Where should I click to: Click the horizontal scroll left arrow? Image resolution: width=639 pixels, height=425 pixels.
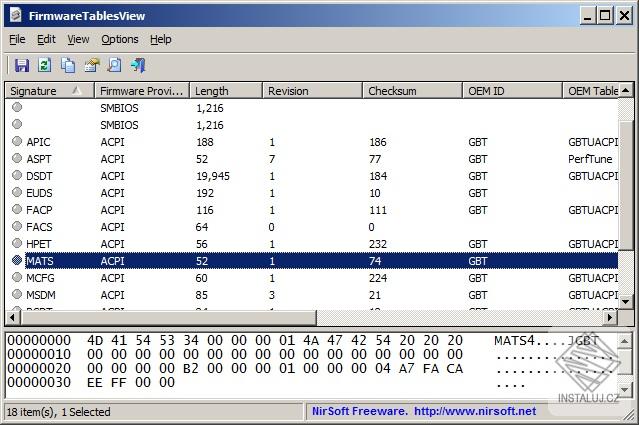pyautogui.click(x=13, y=317)
